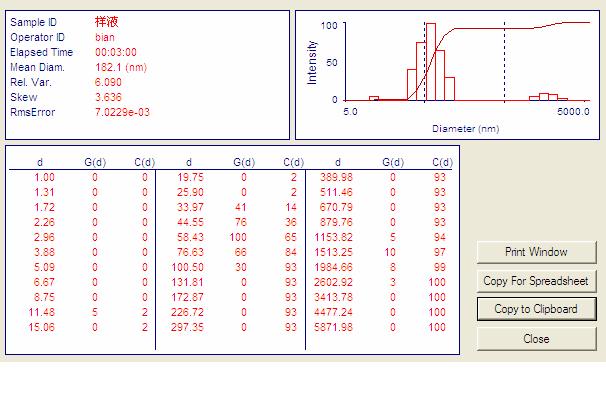
Task: Select diameter cell 4477.24
Action: click(334, 312)
